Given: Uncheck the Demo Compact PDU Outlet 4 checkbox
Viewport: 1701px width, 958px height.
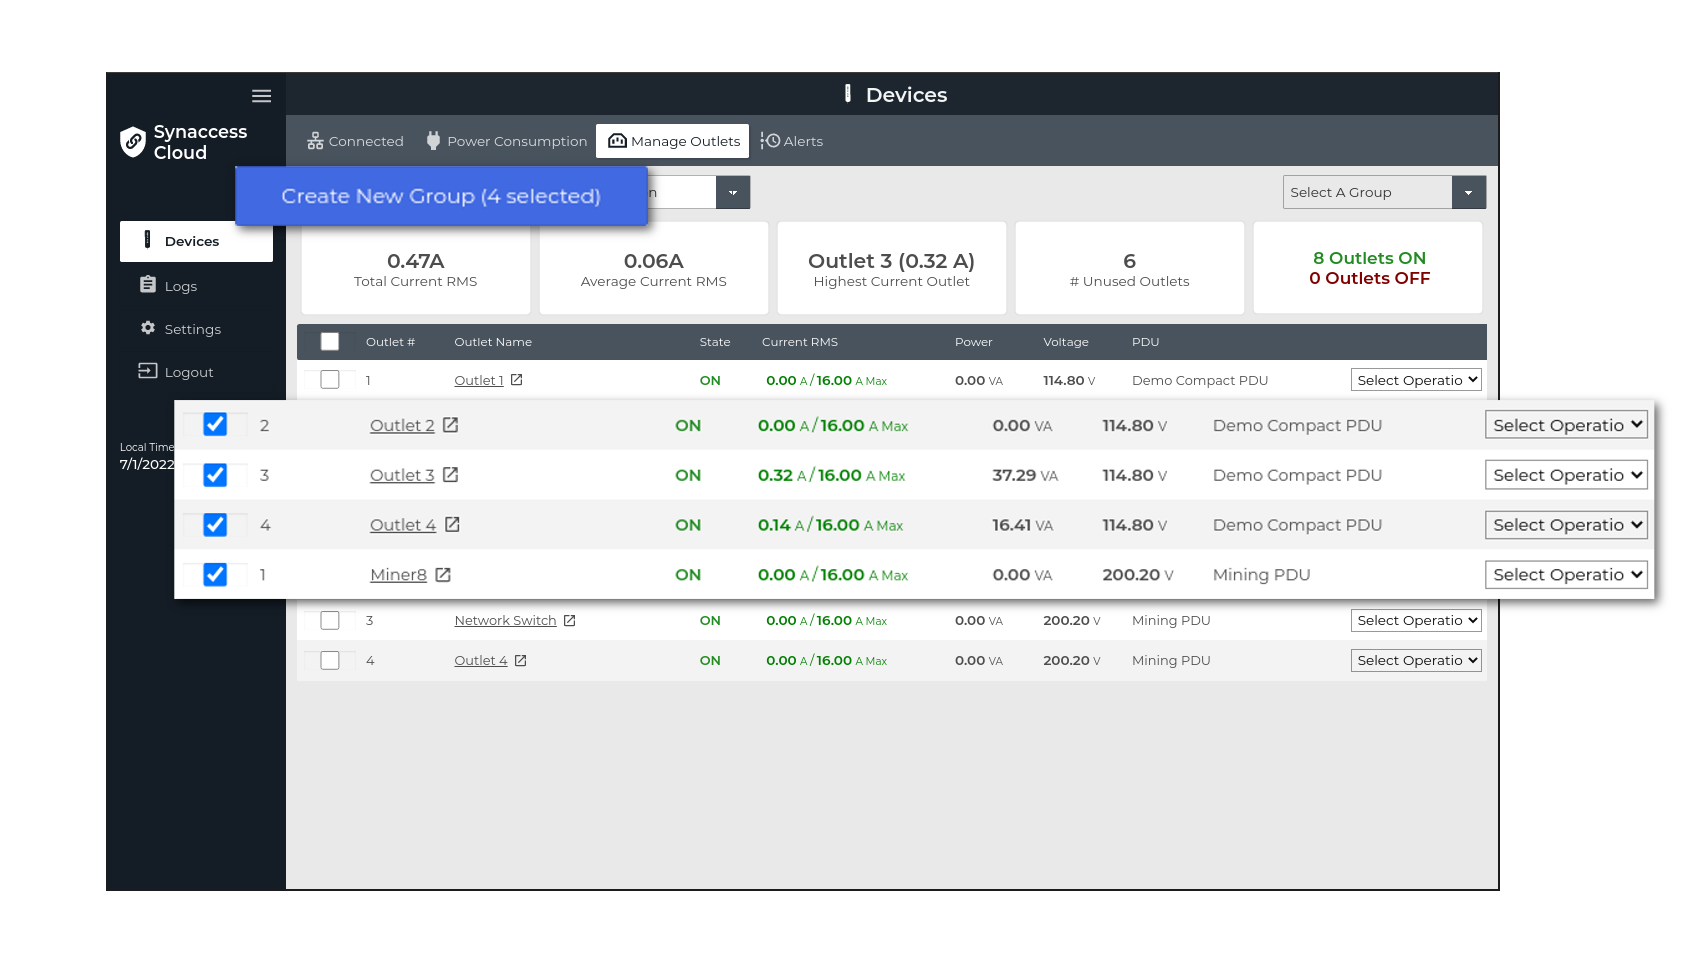Looking at the screenshot, I should click(215, 525).
